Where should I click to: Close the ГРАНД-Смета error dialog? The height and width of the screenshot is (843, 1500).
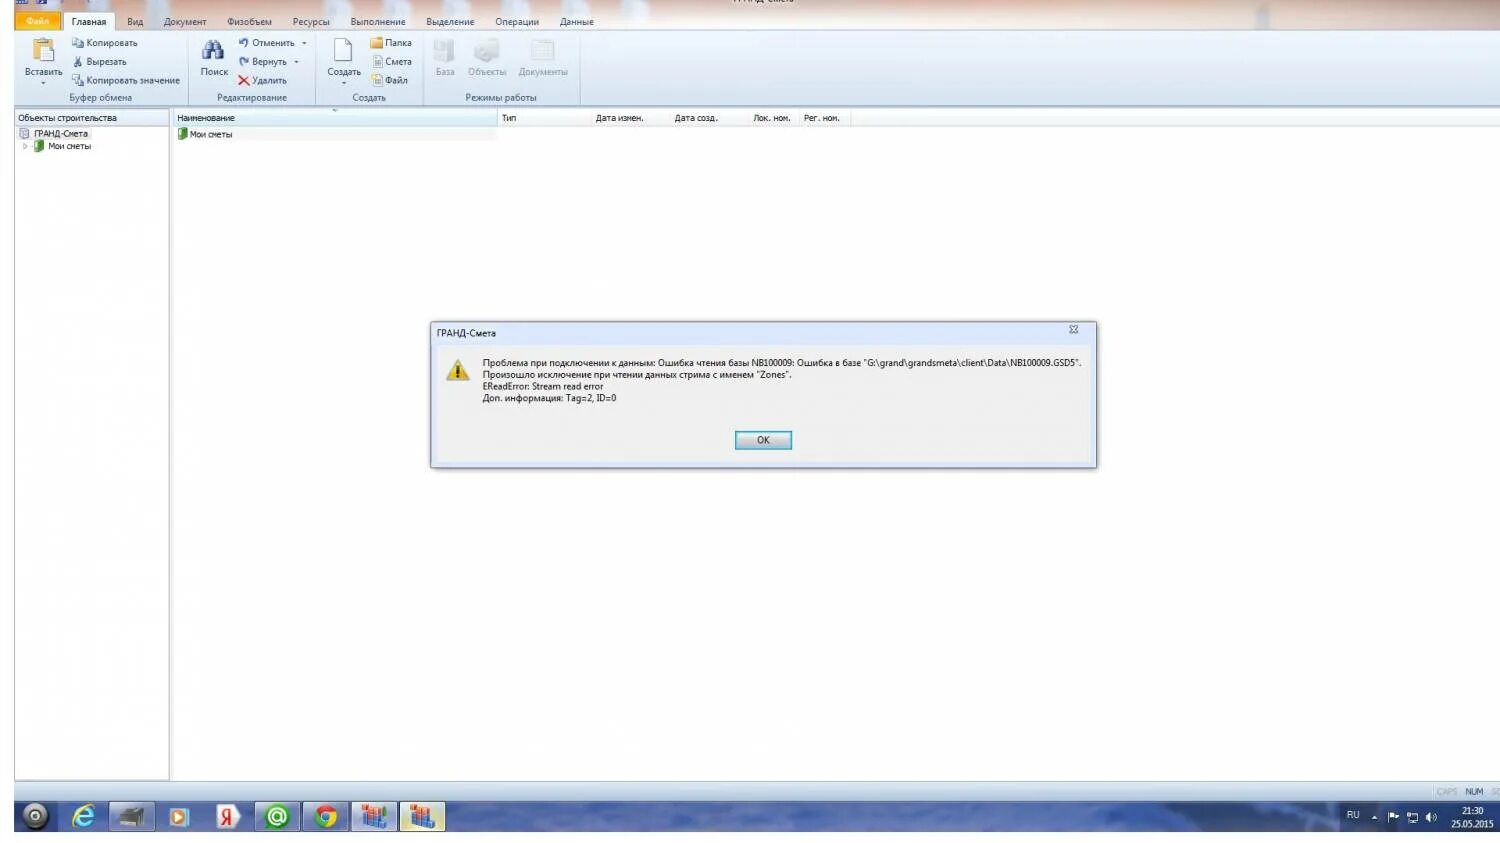(1073, 330)
